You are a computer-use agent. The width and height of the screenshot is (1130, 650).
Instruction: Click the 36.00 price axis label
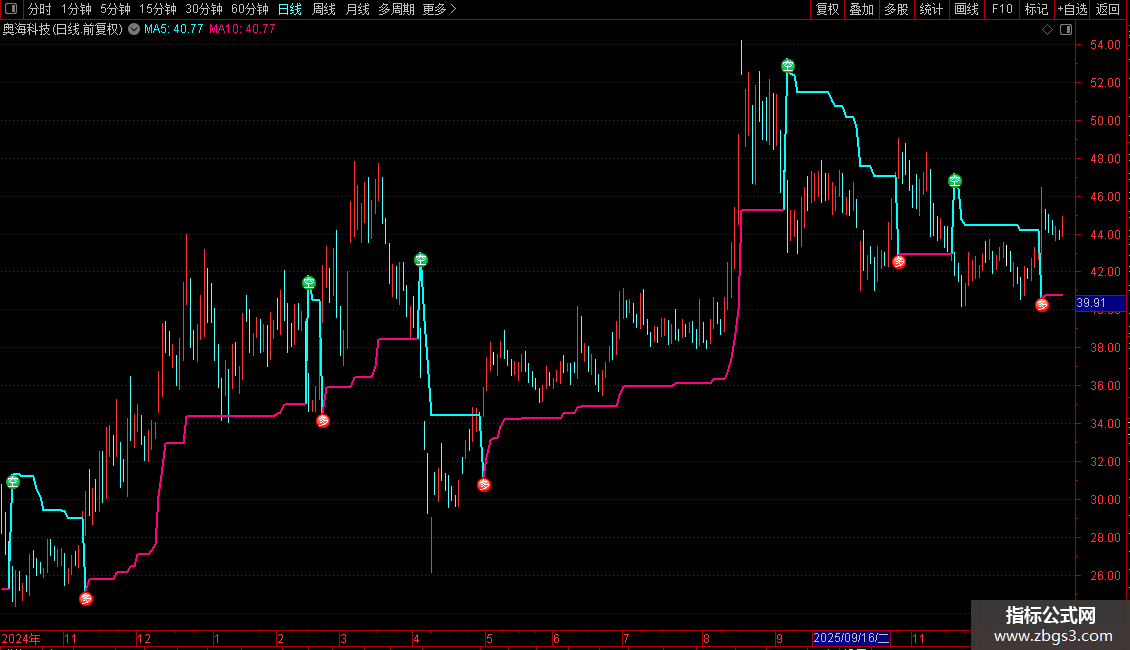1105,386
